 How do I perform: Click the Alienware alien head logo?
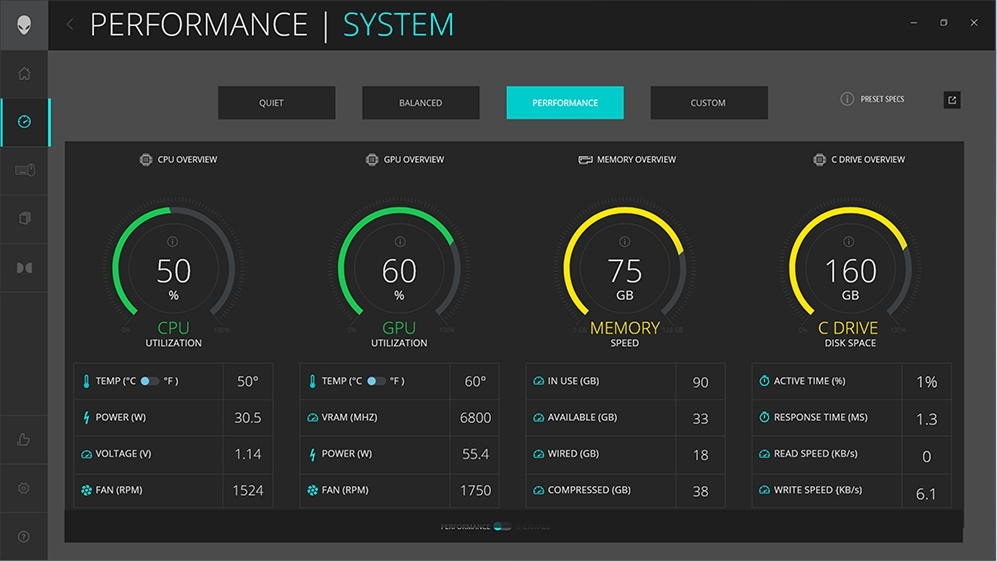coord(24,24)
